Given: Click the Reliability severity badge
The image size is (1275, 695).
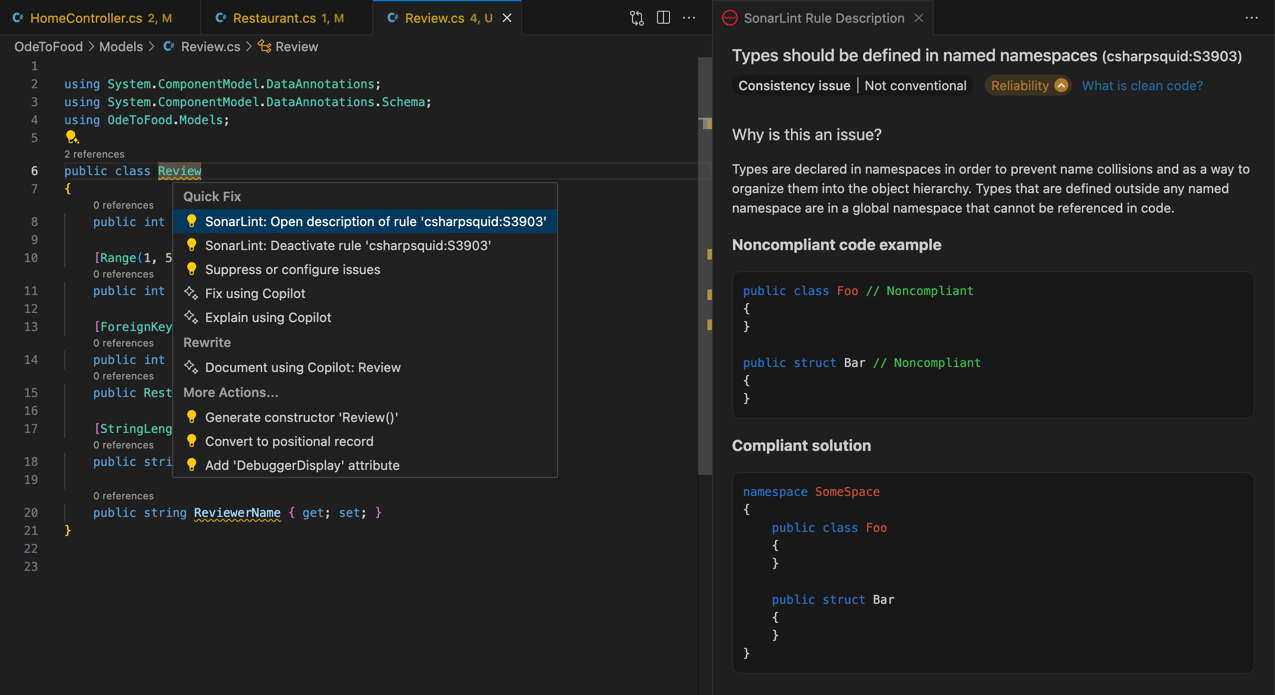Looking at the screenshot, I should 1027,86.
